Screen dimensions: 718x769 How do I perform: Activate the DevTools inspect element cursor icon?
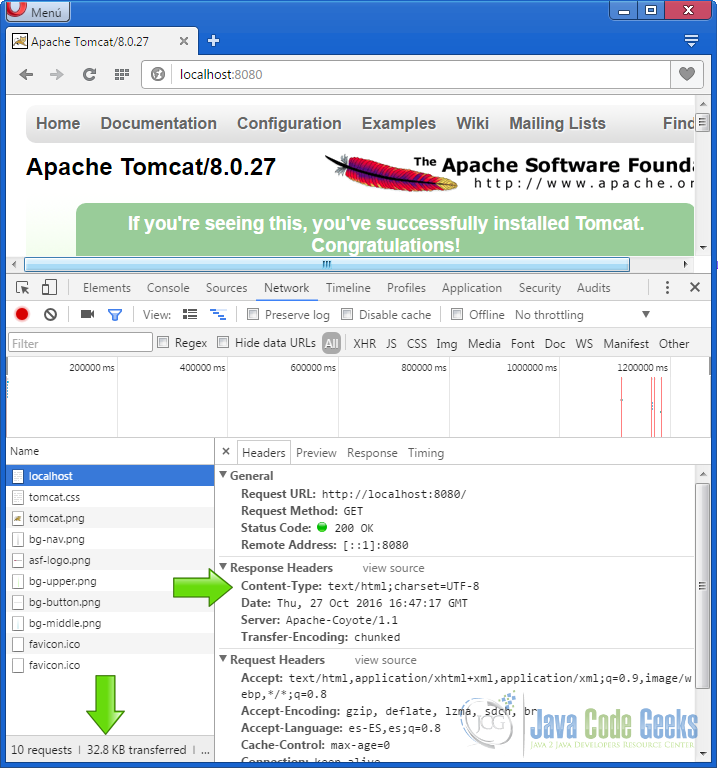pyautogui.click(x=23, y=288)
